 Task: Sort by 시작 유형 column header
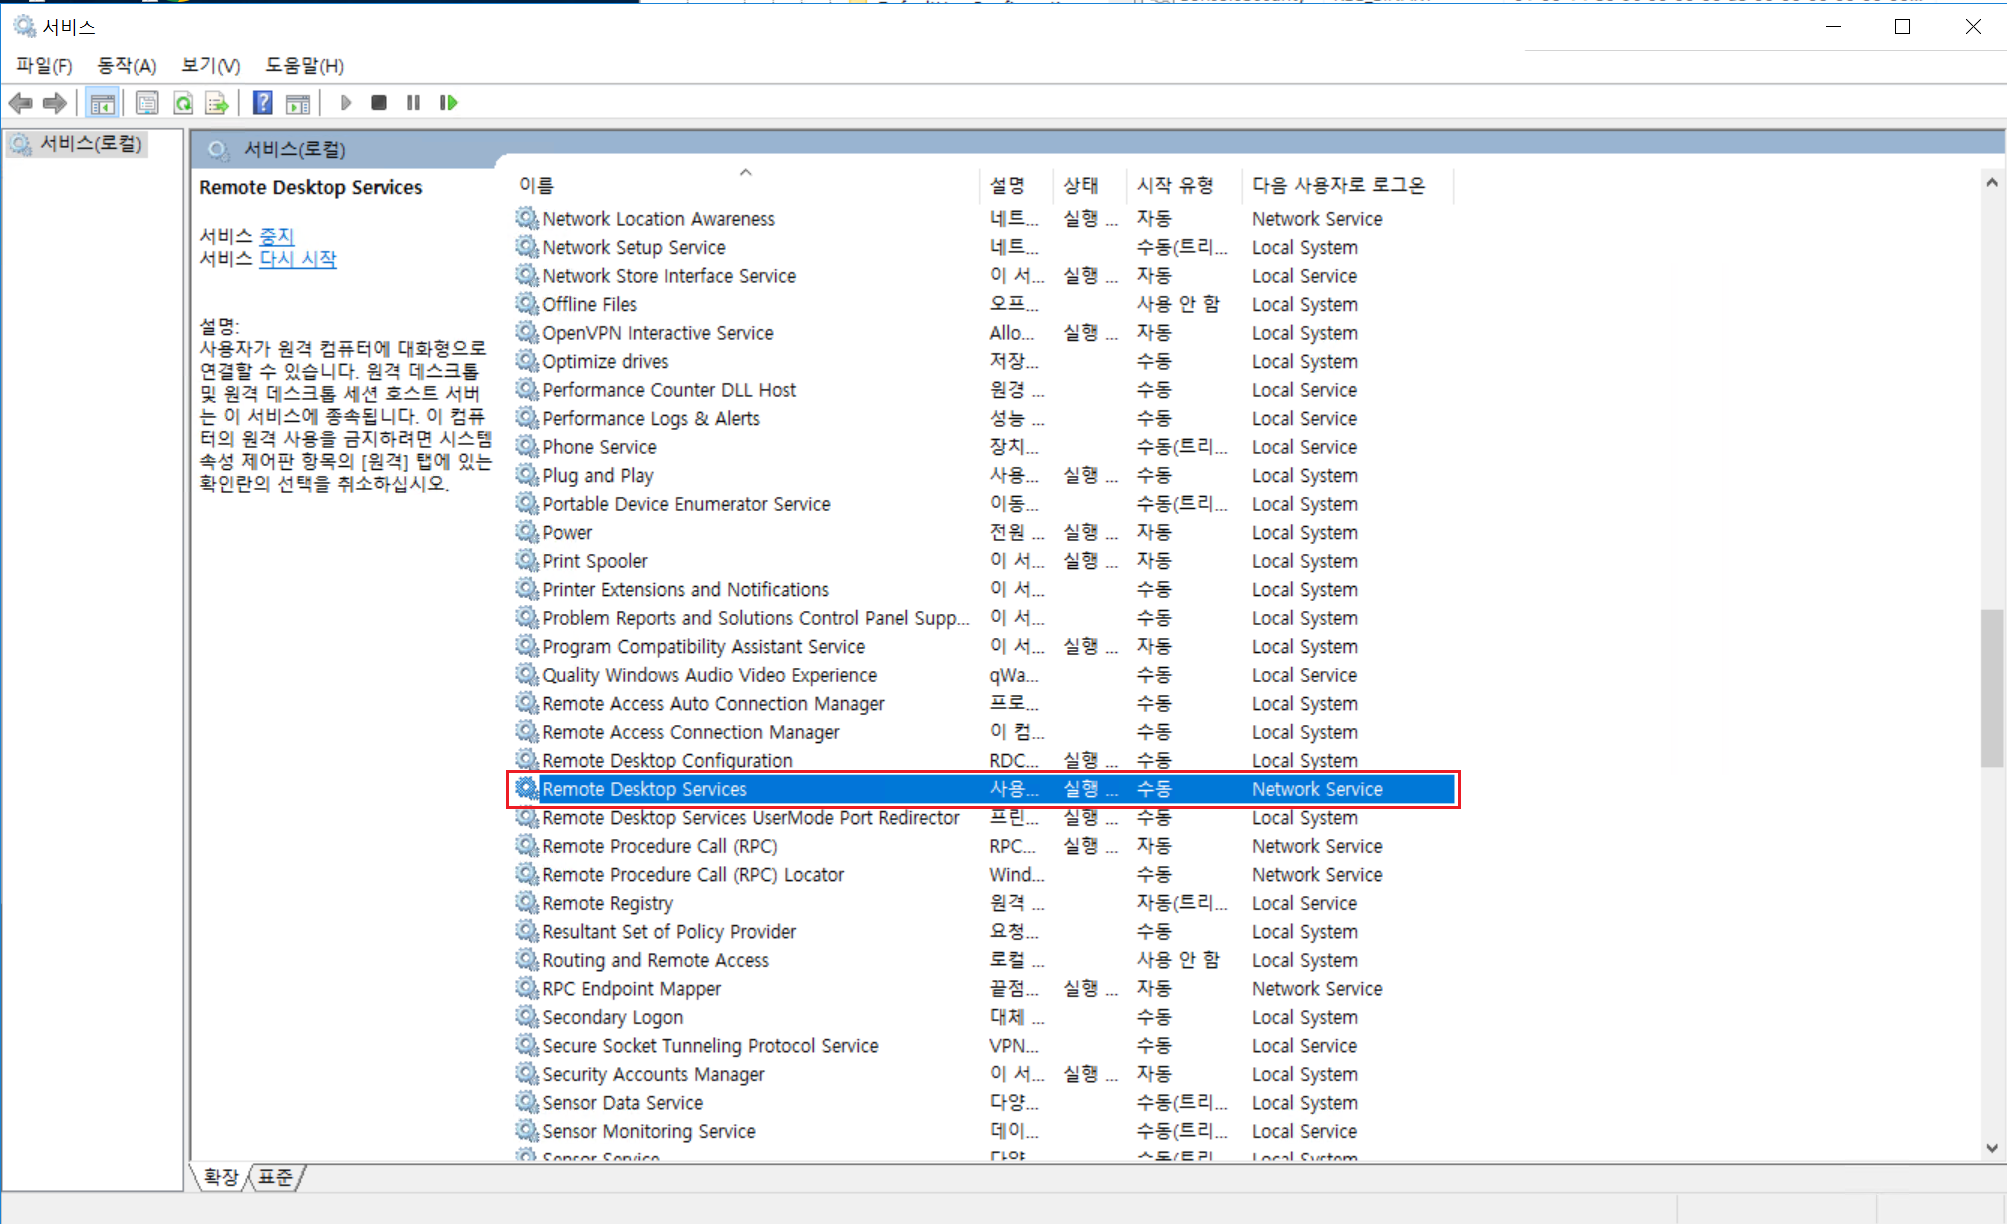click(x=1175, y=185)
